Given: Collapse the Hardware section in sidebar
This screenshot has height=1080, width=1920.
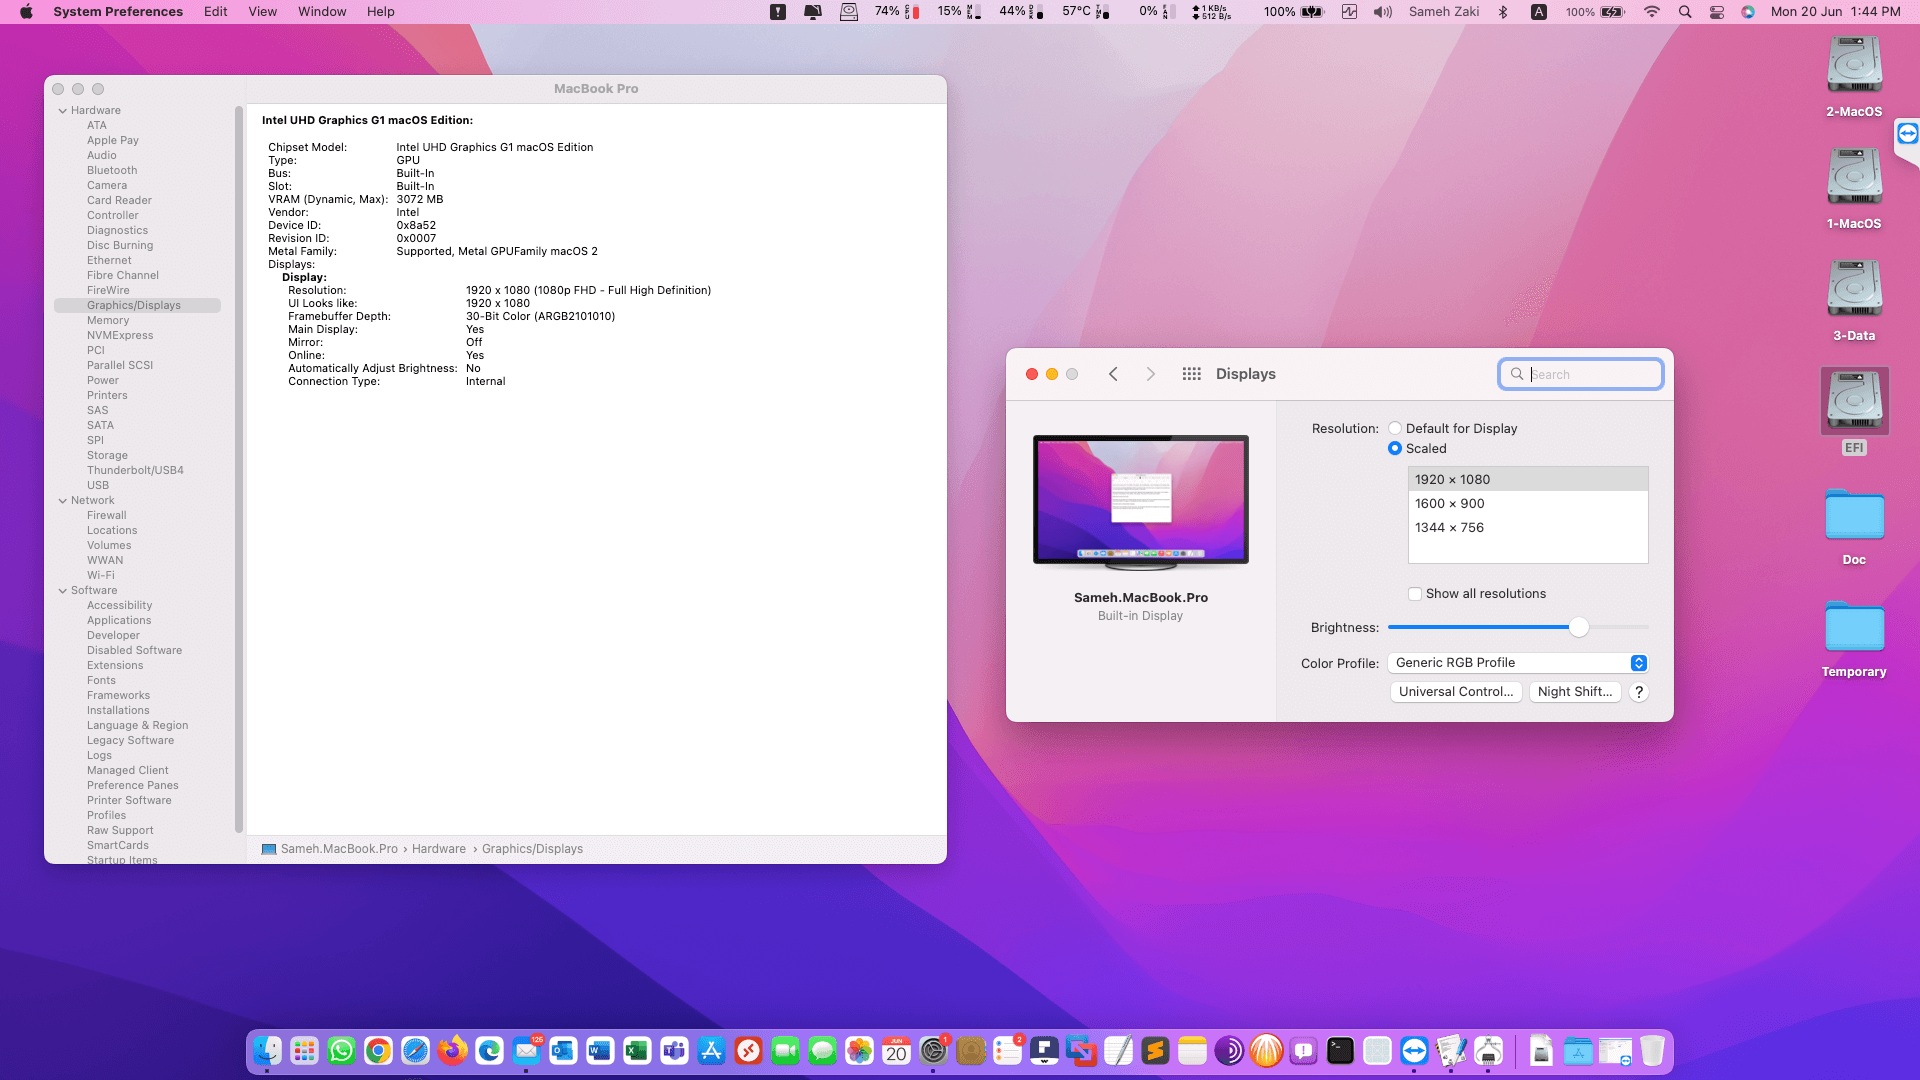Looking at the screenshot, I should pos(63,111).
